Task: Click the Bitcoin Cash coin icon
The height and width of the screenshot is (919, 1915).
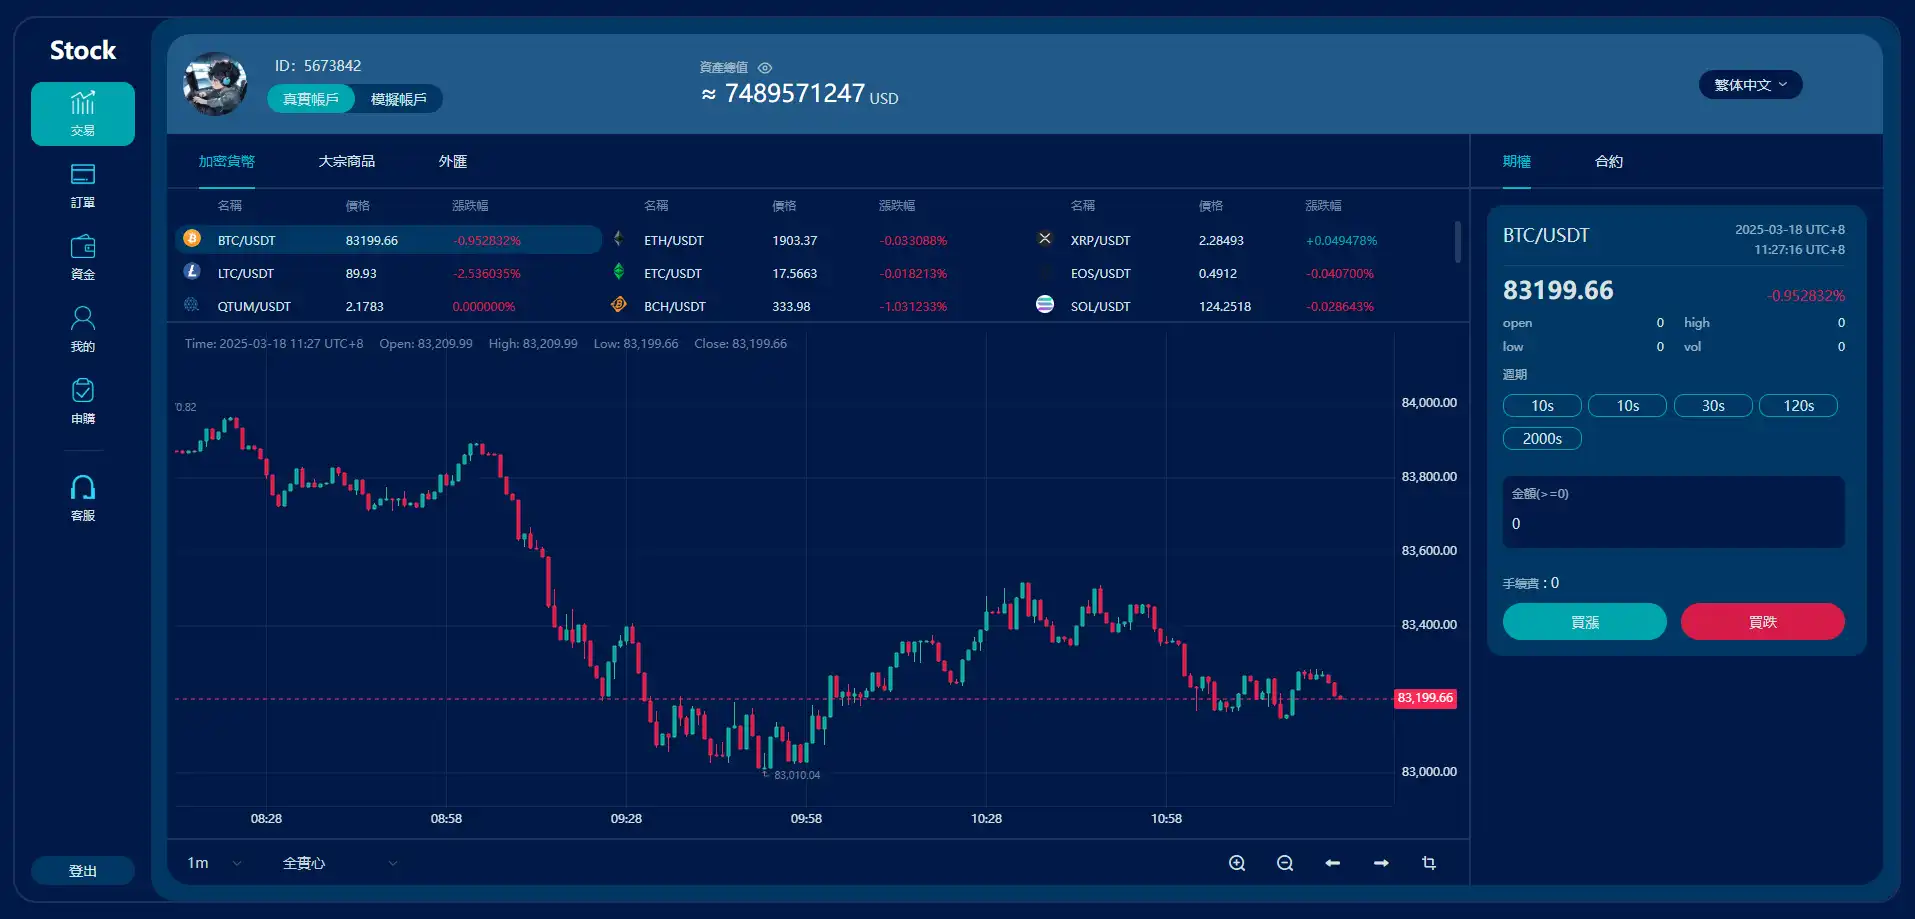Action: click(x=618, y=305)
